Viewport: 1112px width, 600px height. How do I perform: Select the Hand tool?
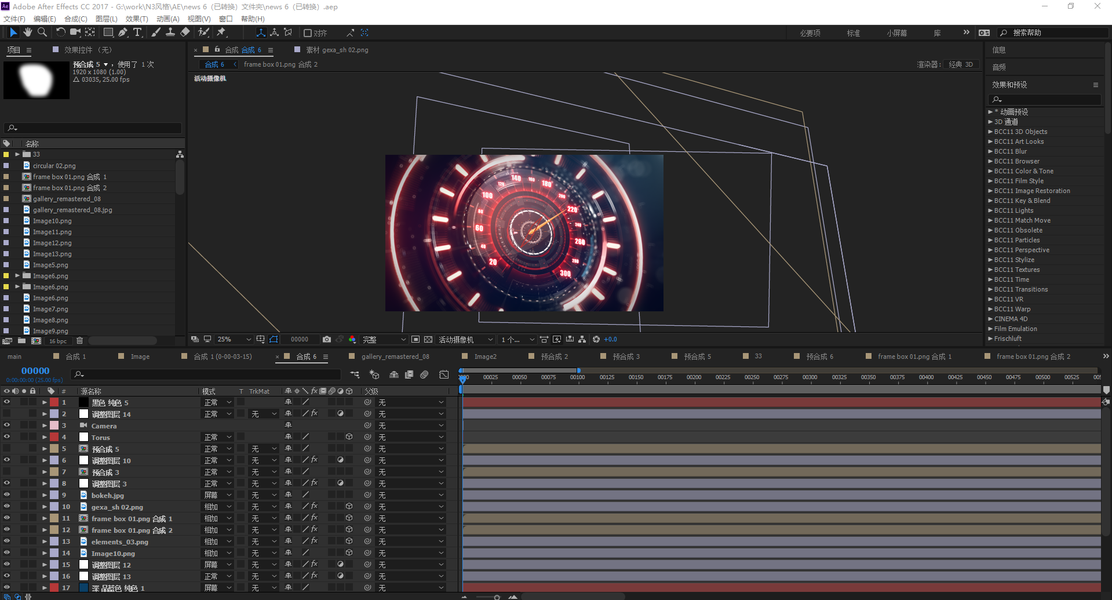(x=28, y=33)
